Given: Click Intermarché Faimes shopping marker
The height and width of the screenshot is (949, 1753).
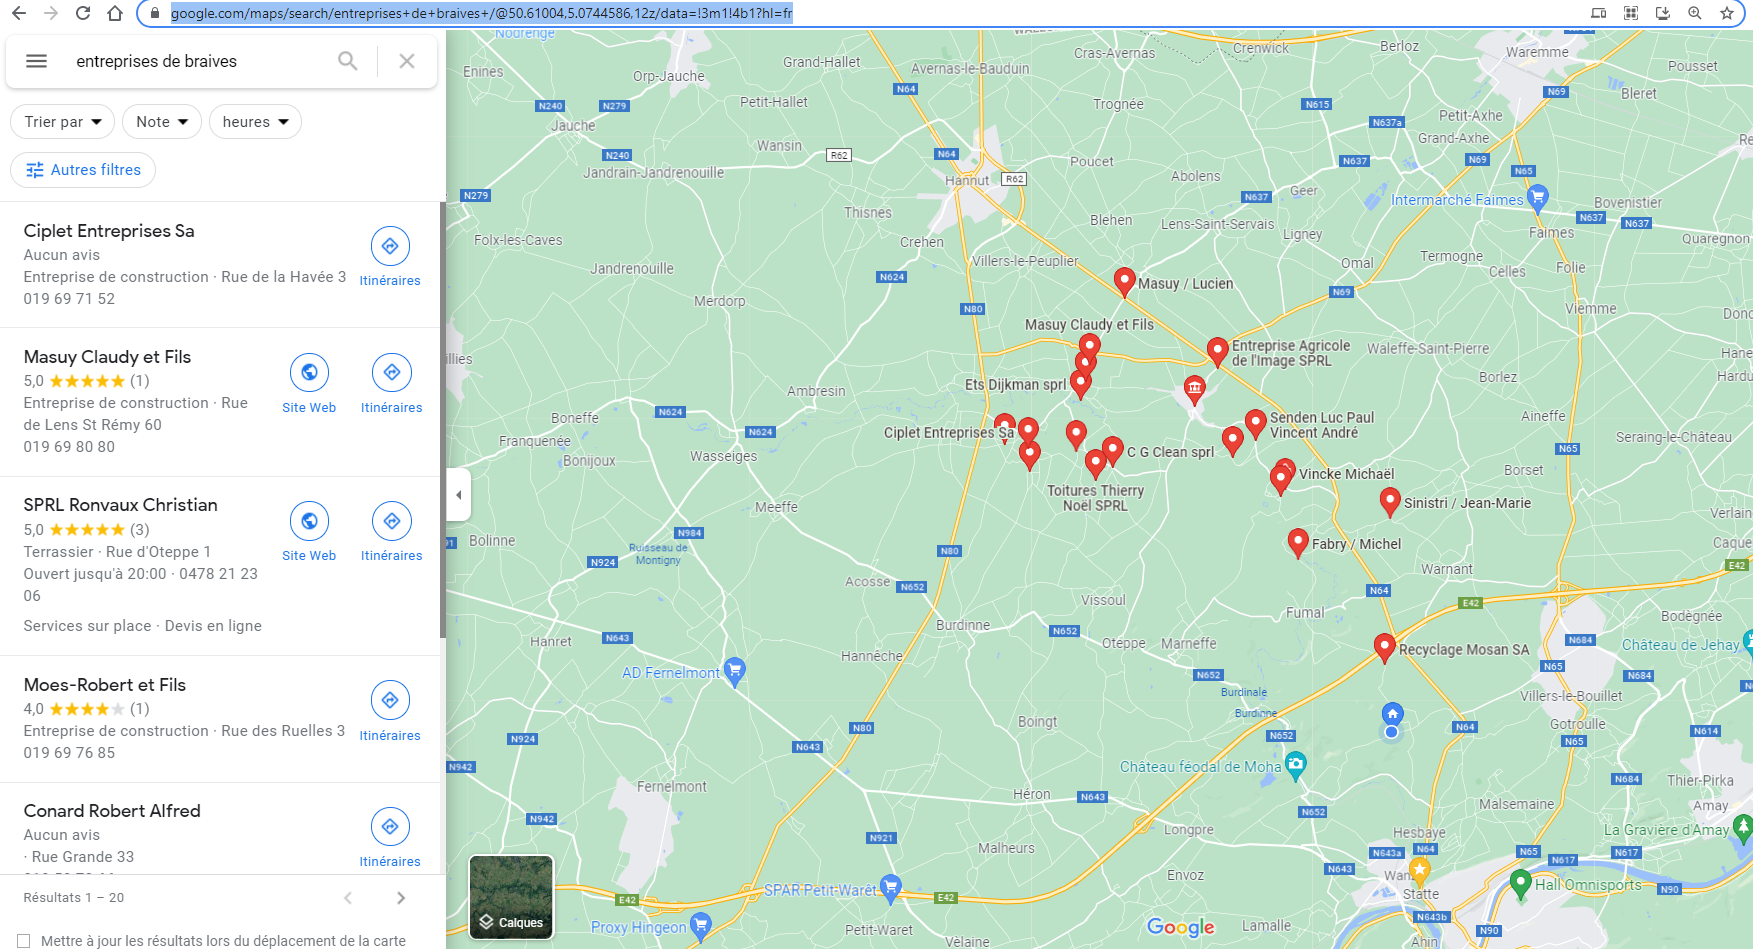Looking at the screenshot, I should point(1538,198).
